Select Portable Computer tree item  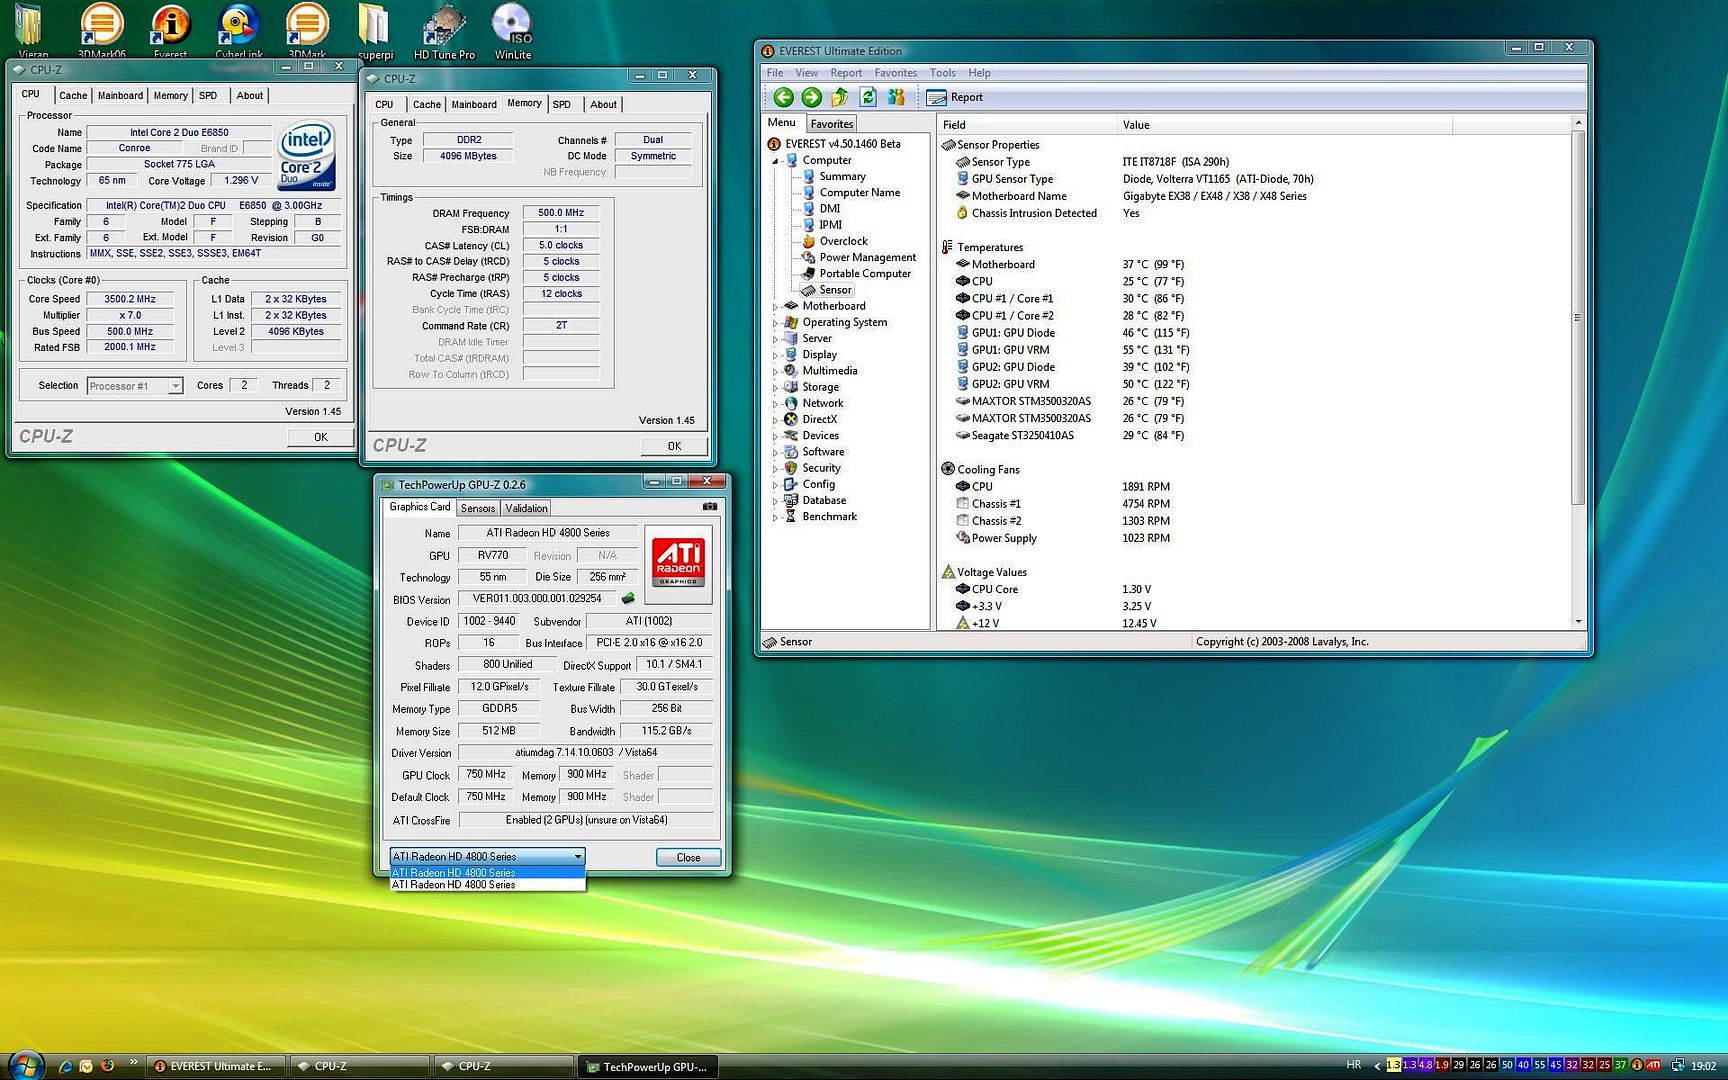[x=865, y=273]
